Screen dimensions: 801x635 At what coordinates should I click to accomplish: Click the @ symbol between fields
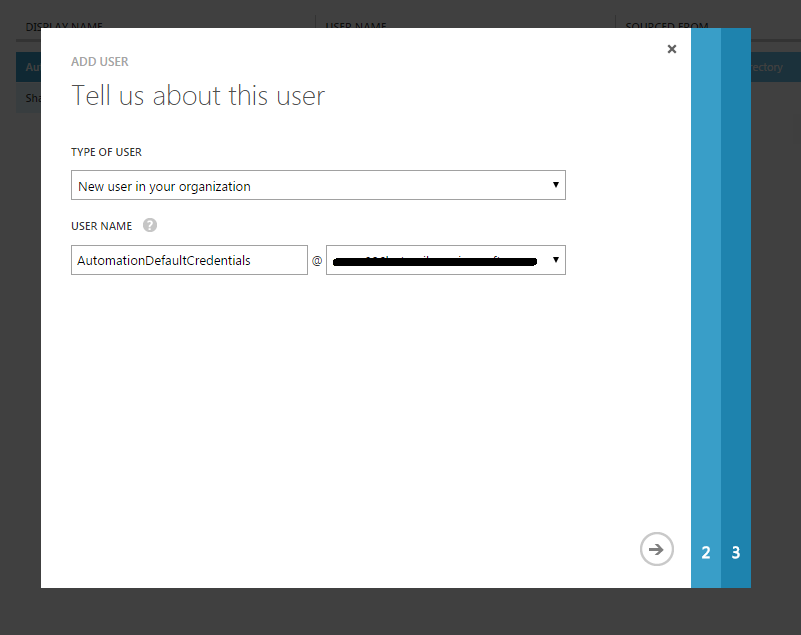point(317,261)
